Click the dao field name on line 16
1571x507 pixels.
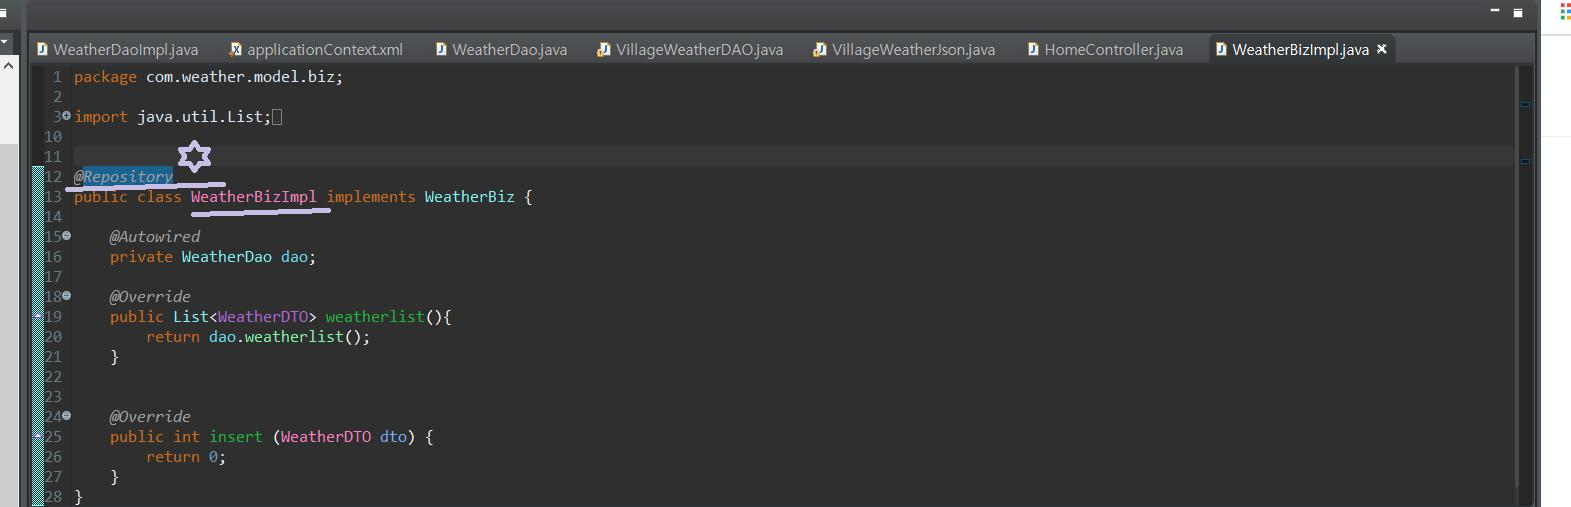[294, 257]
